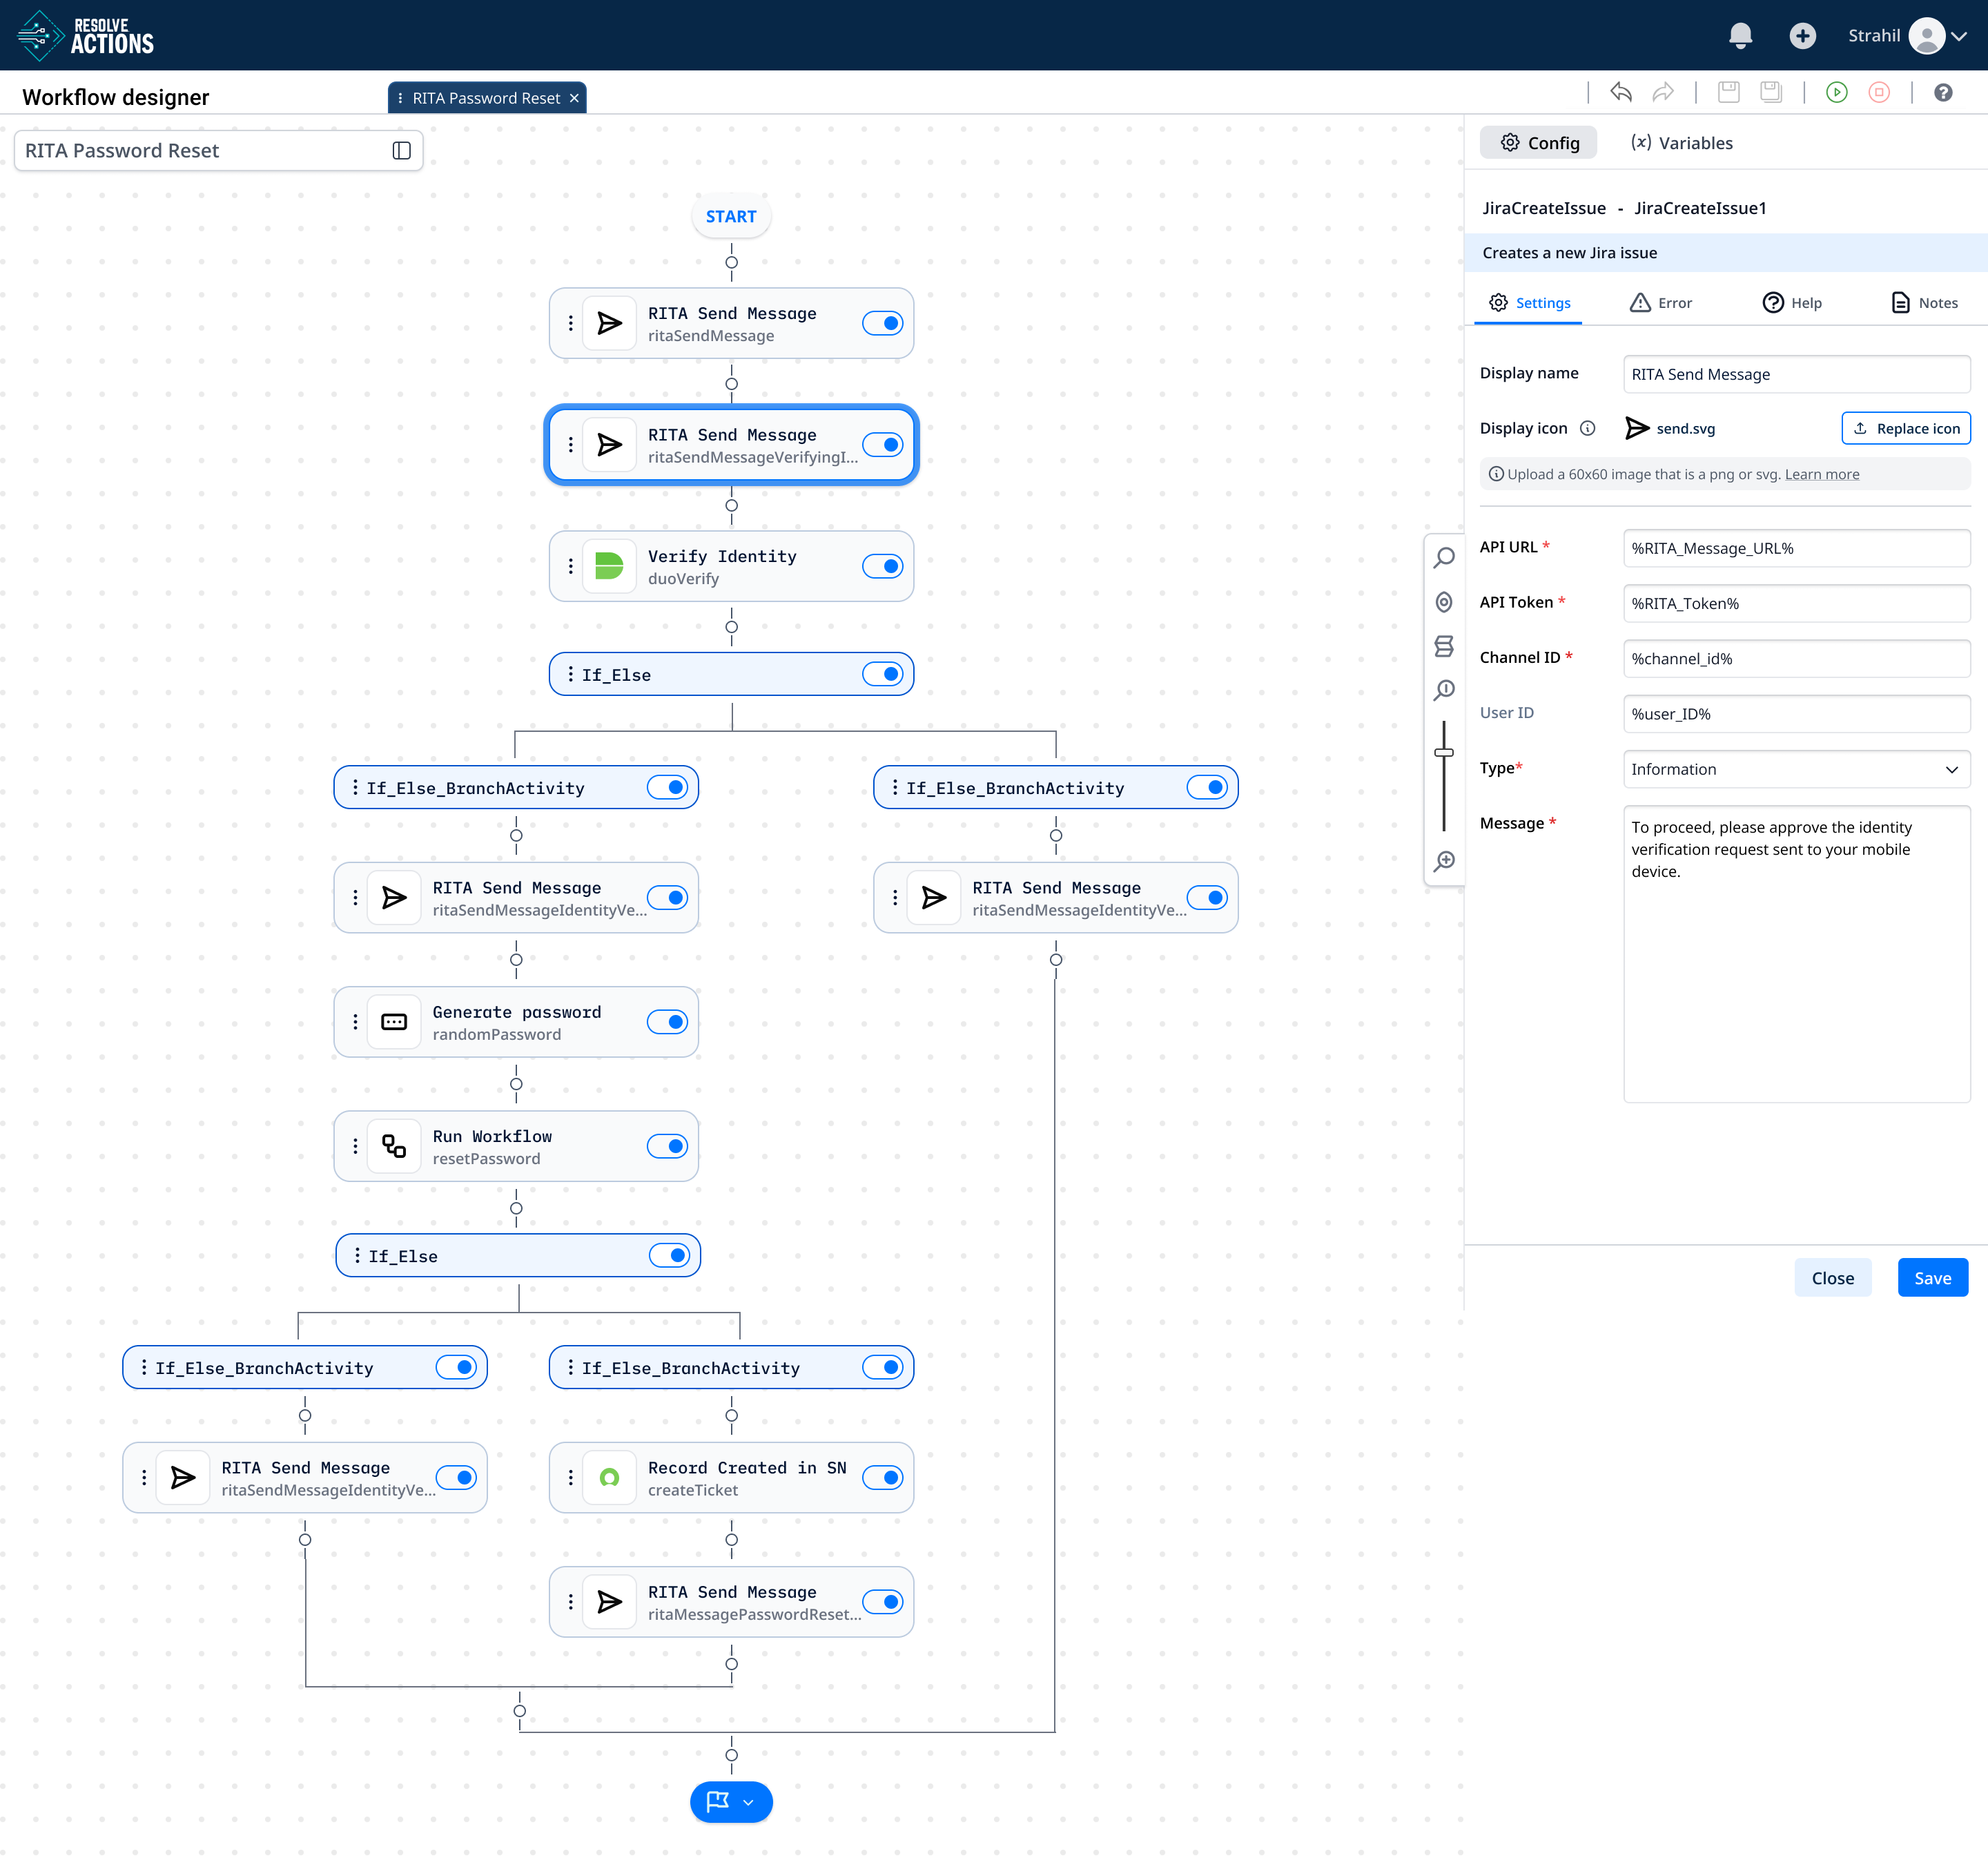Open help via the question mark icon
Viewport: 1988px width, 1867px height.
tap(1944, 92)
